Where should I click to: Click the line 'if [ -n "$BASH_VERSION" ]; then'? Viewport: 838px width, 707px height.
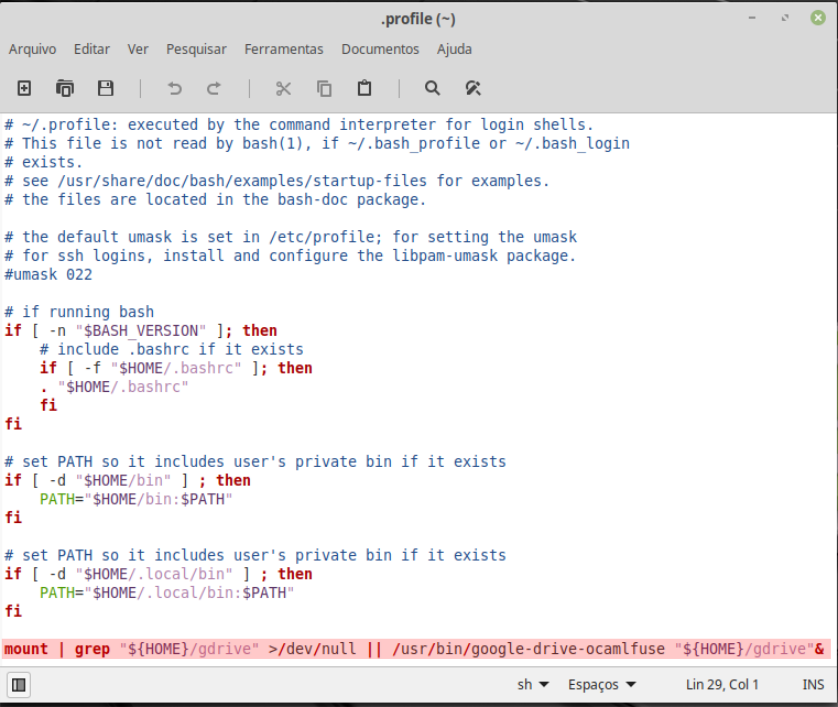click(141, 331)
